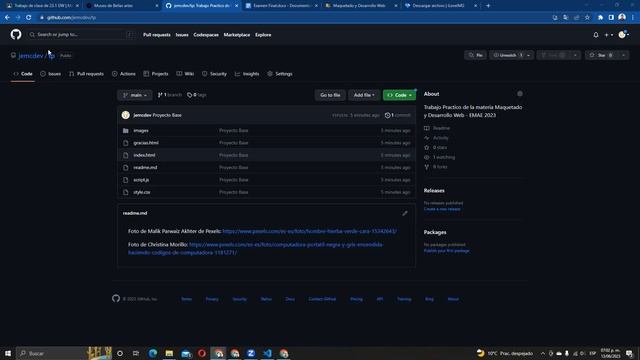Expand the Unwatch dropdown arrow
The image size is (640, 360).
point(529,55)
